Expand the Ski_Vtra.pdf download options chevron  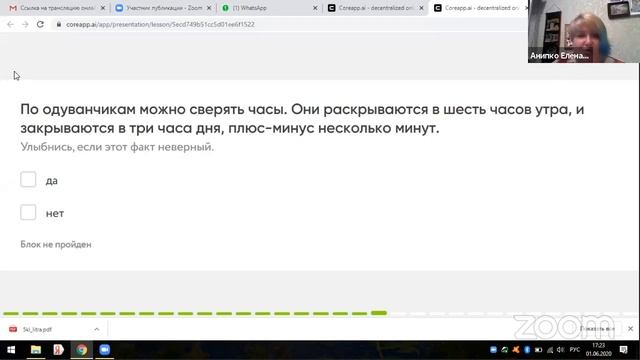click(x=97, y=329)
